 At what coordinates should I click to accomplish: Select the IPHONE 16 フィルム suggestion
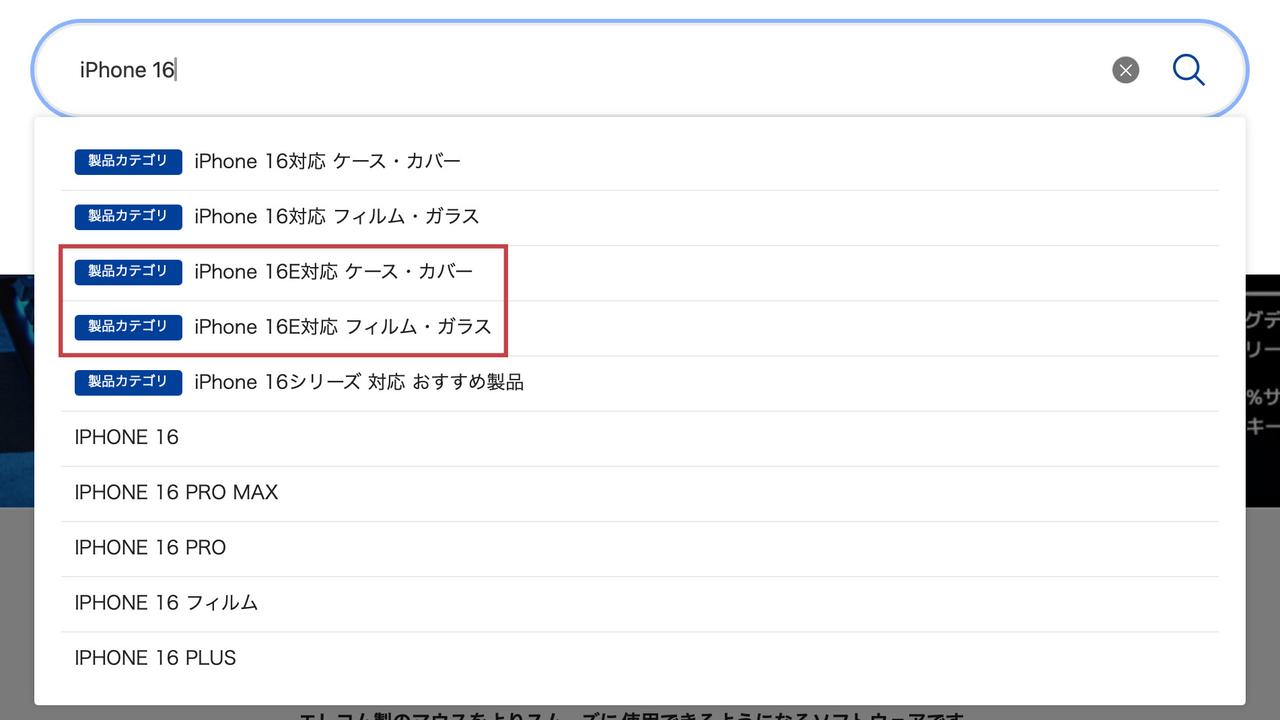[x=640, y=603]
